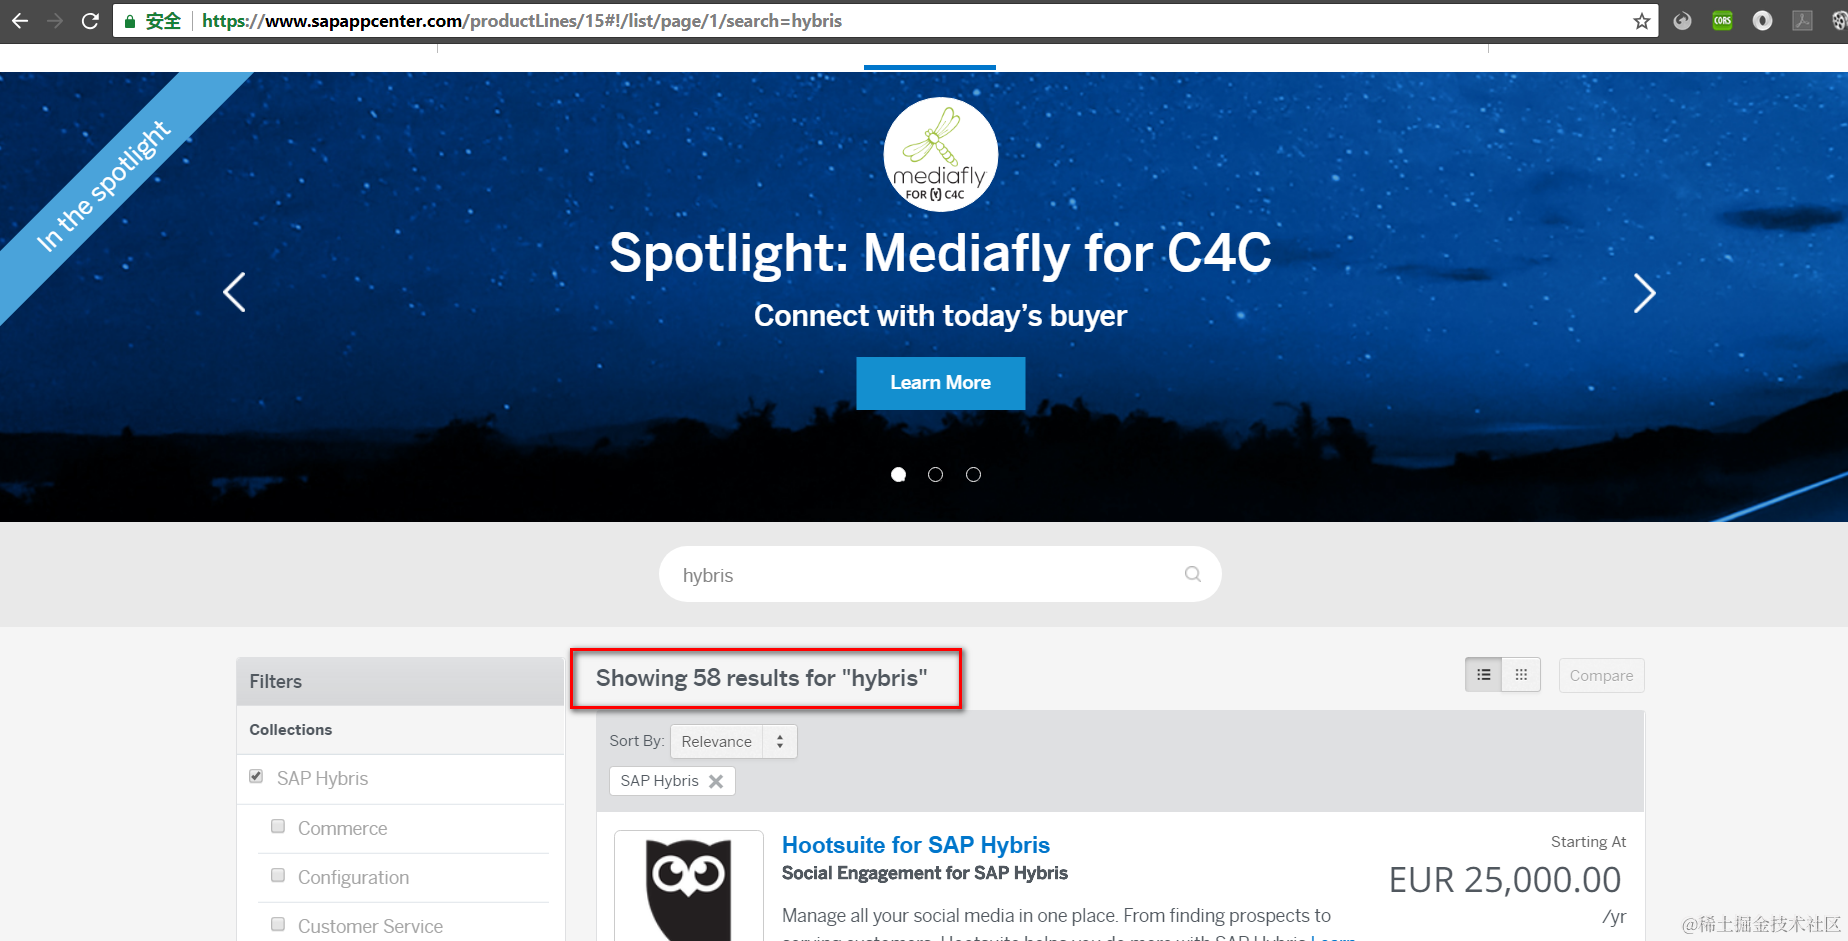Uncheck the SAP Hybris collection checkbox
This screenshot has width=1848, height=941.
coord(256,776)
